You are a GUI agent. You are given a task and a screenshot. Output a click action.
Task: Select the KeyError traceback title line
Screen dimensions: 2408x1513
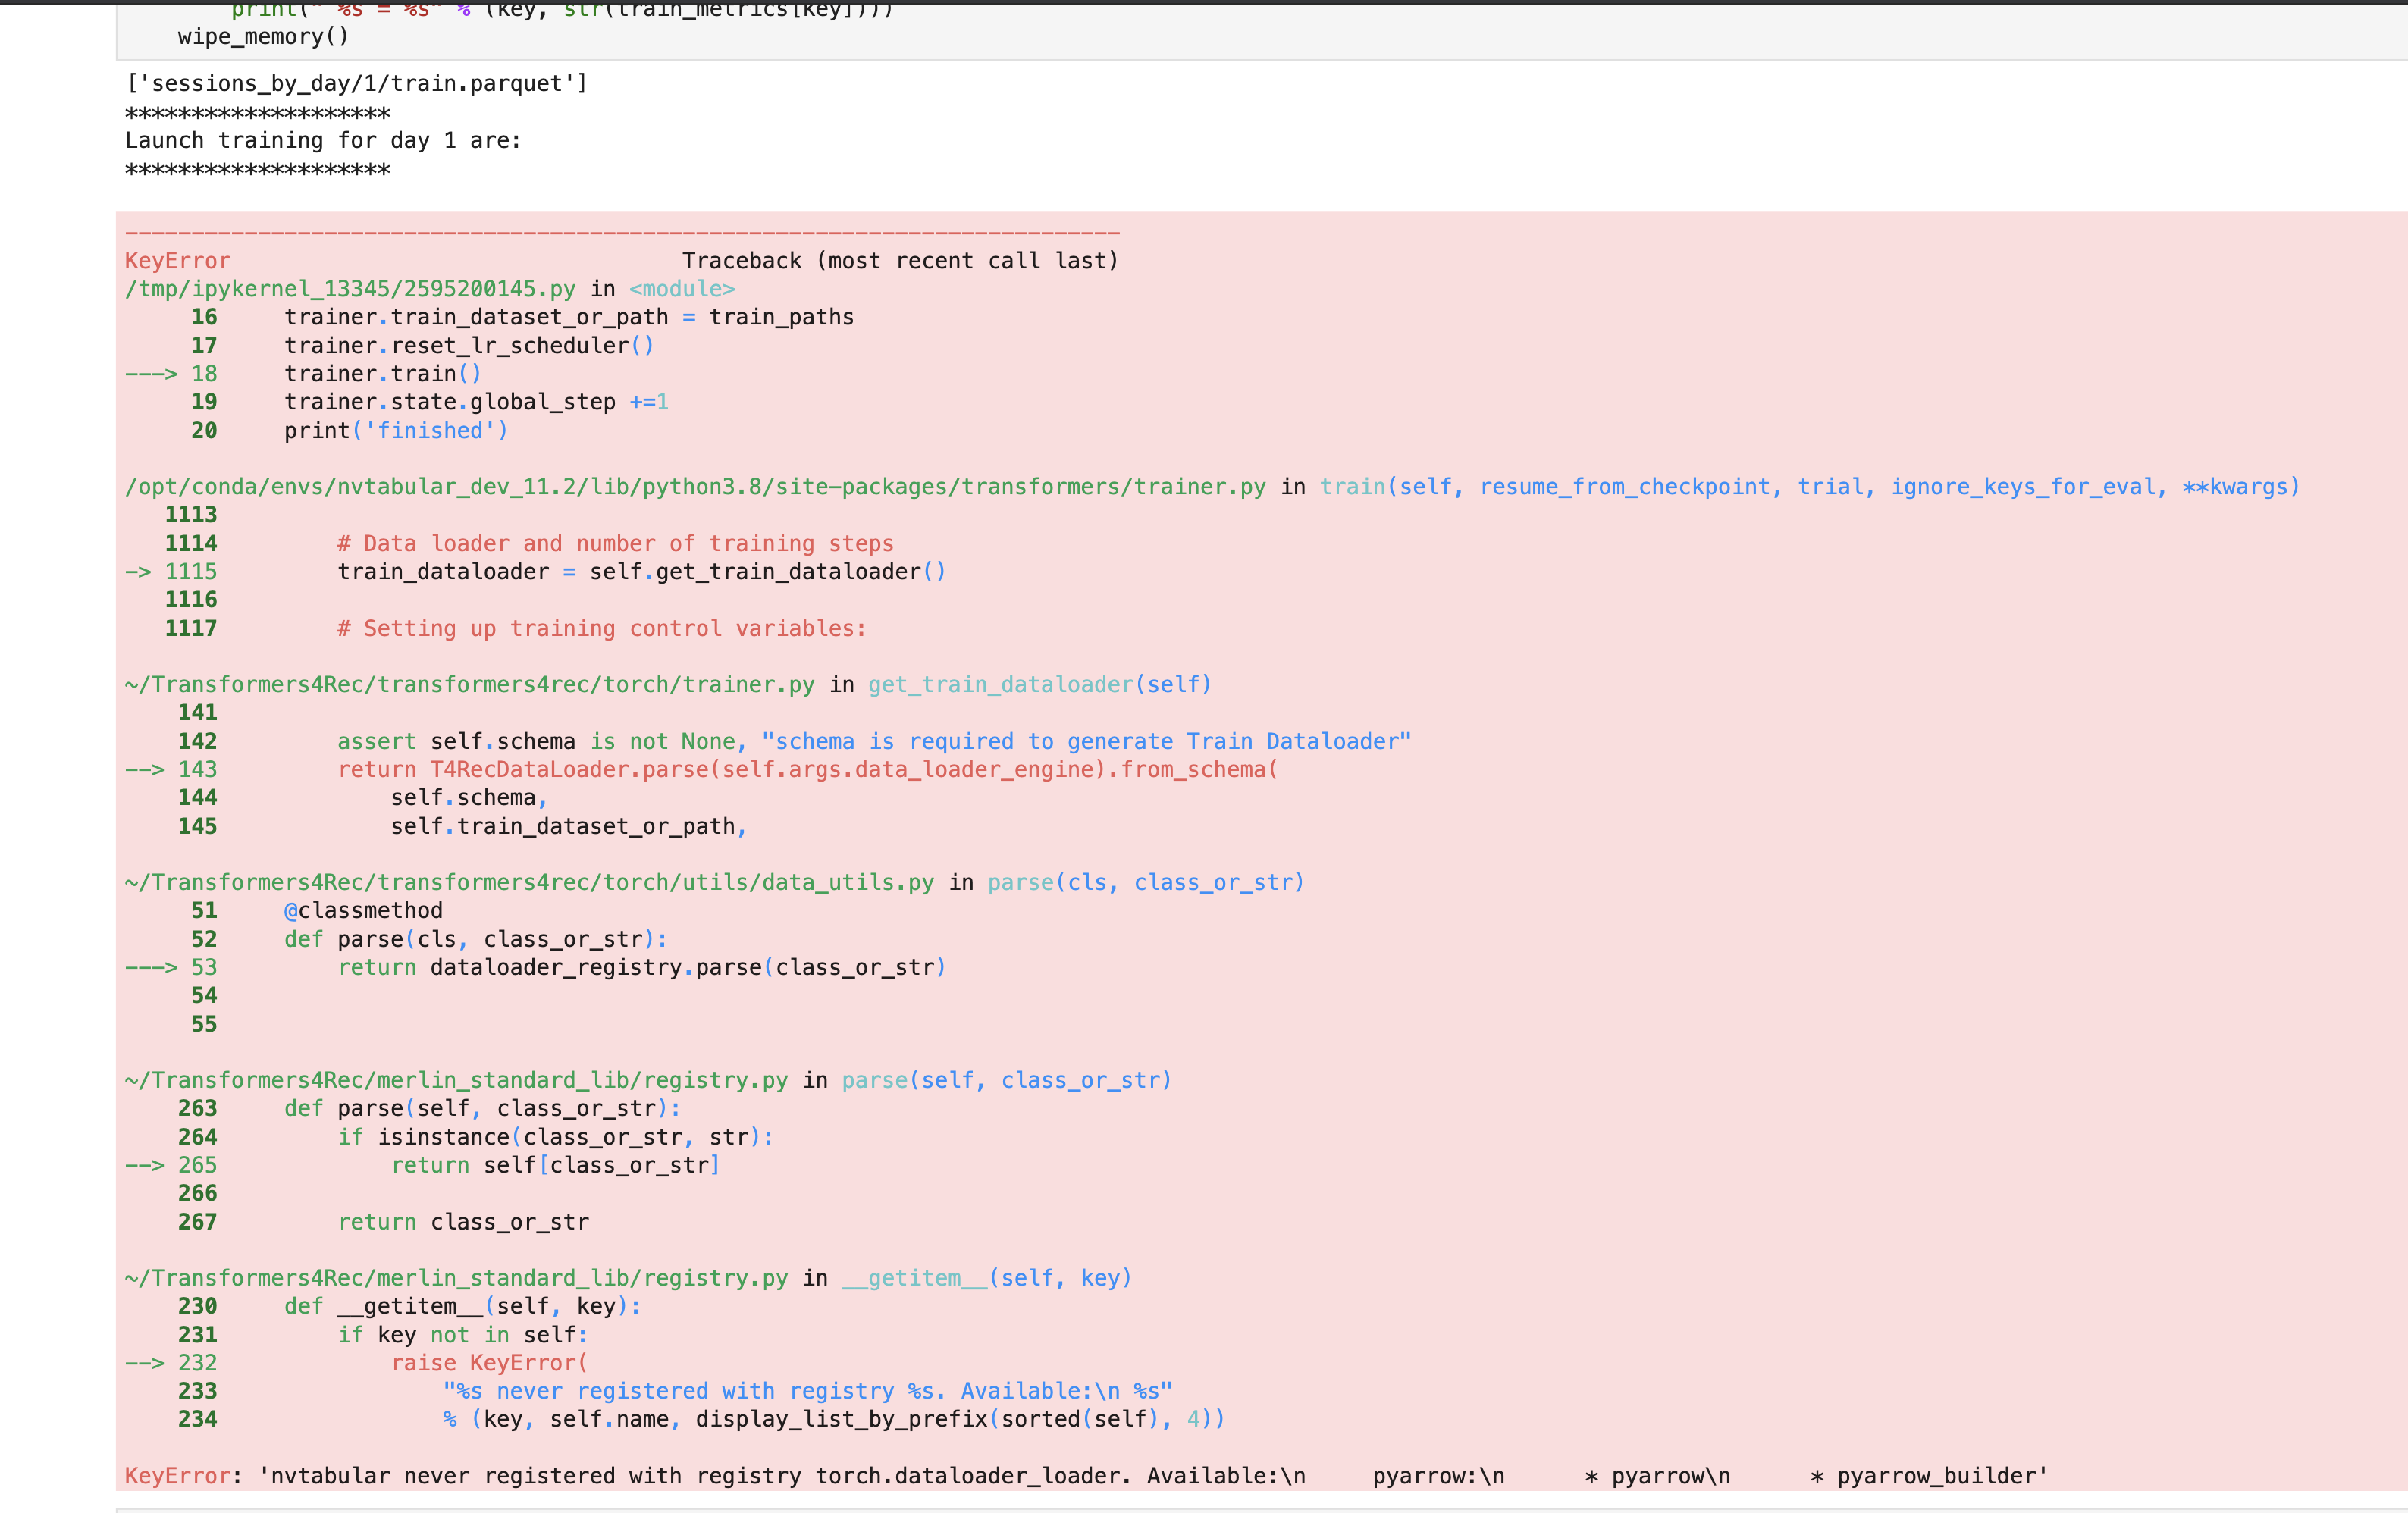[x=177, y=260]
